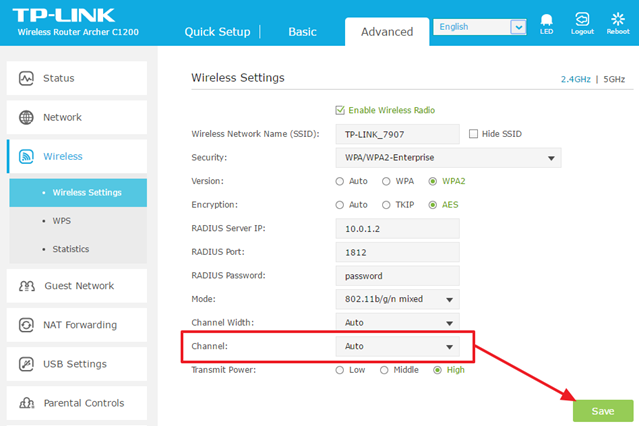
Task: Click the USB Settings icon
Action: tap(26, 364)
